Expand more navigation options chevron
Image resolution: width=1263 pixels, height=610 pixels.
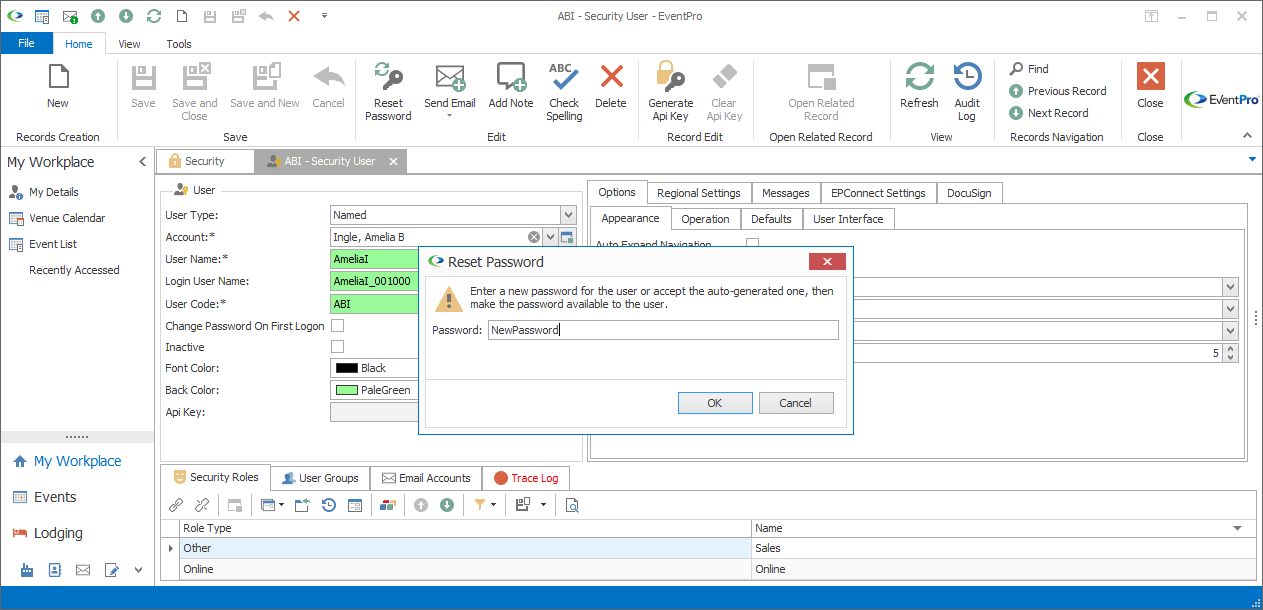point(139,570)
